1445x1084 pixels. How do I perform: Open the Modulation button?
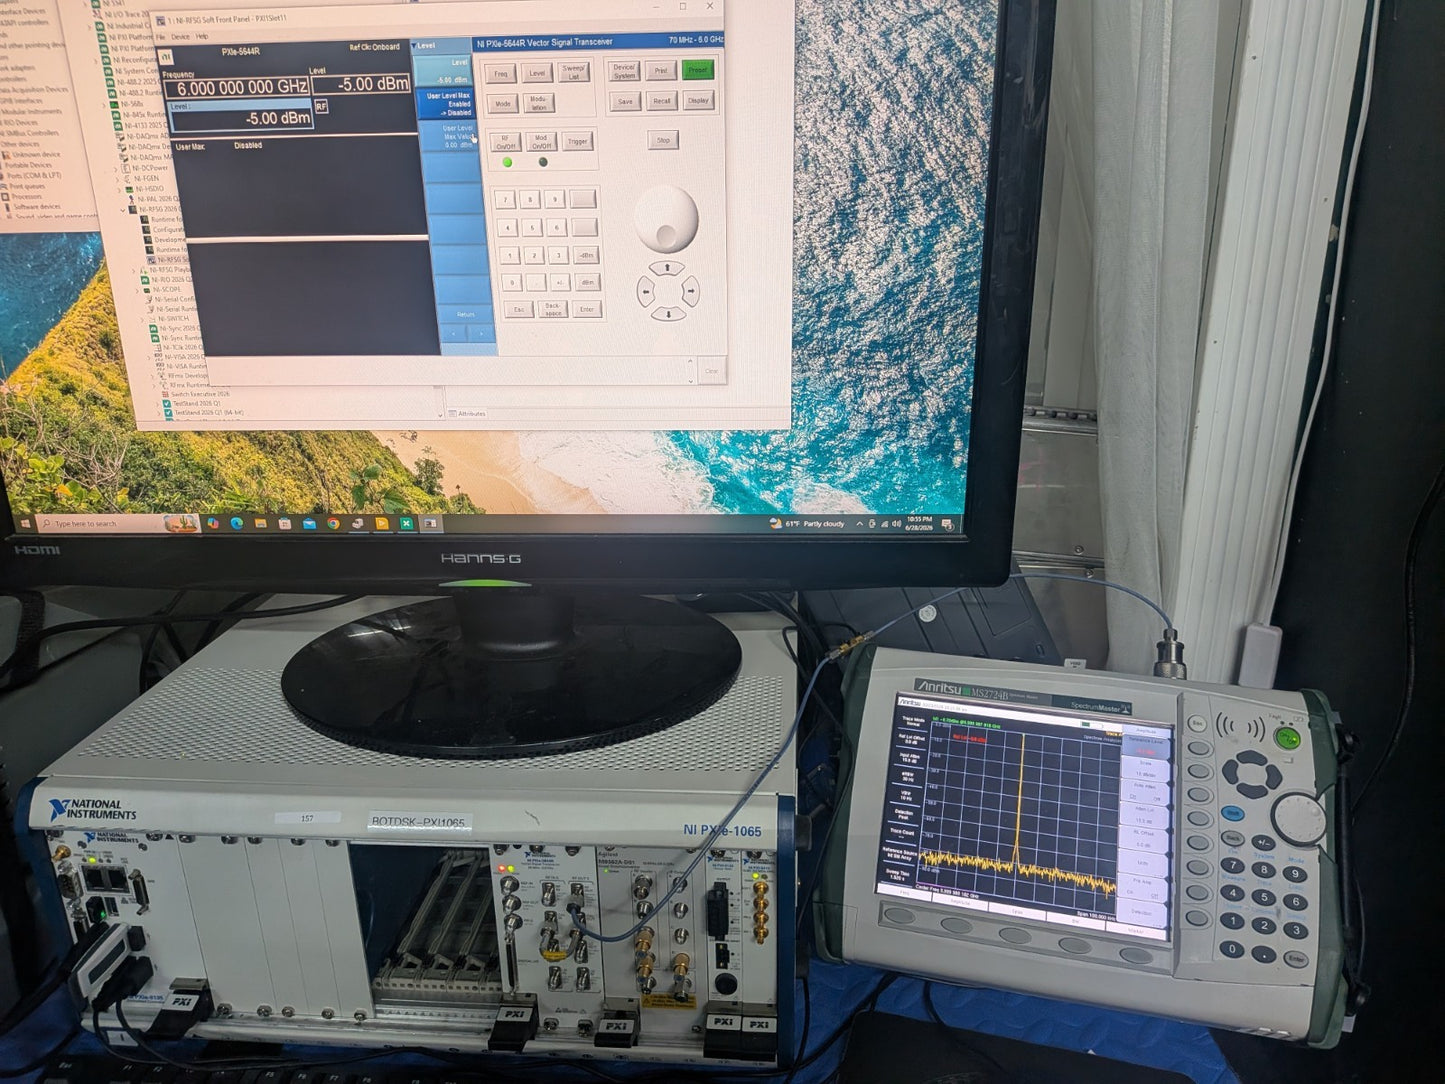point(538,103)
